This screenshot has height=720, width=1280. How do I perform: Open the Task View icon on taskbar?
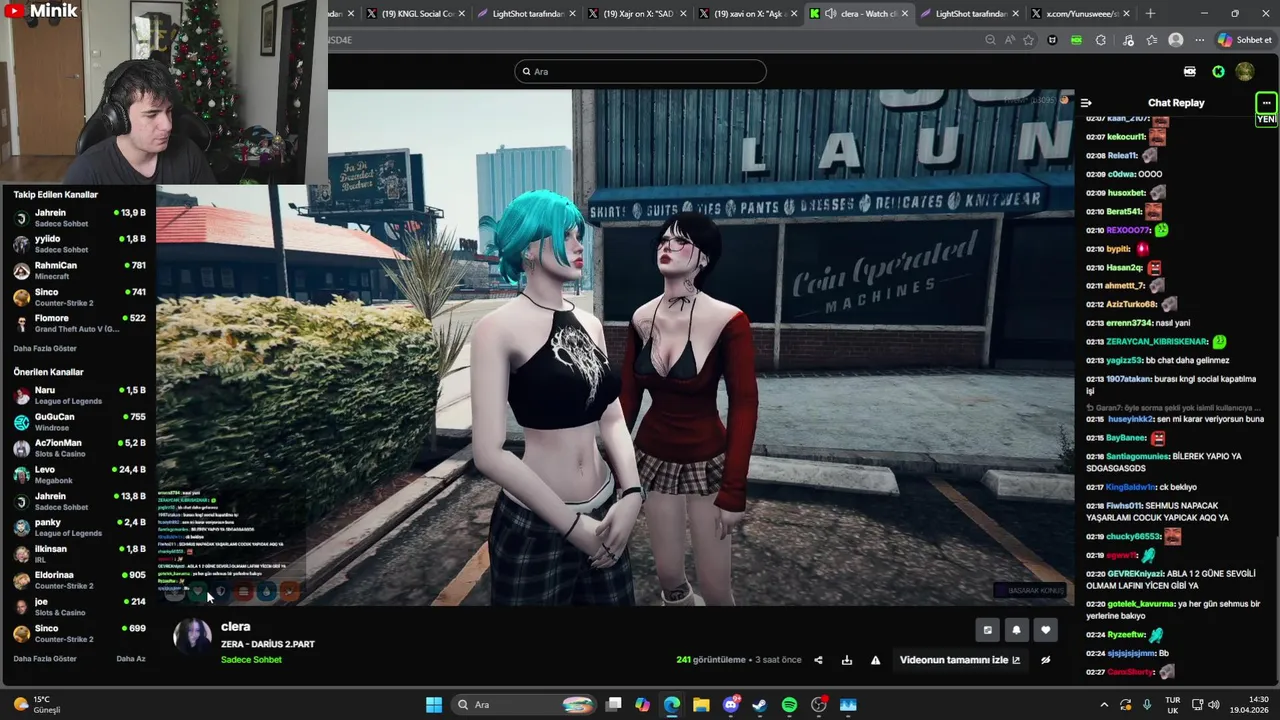tap(613, 705)
